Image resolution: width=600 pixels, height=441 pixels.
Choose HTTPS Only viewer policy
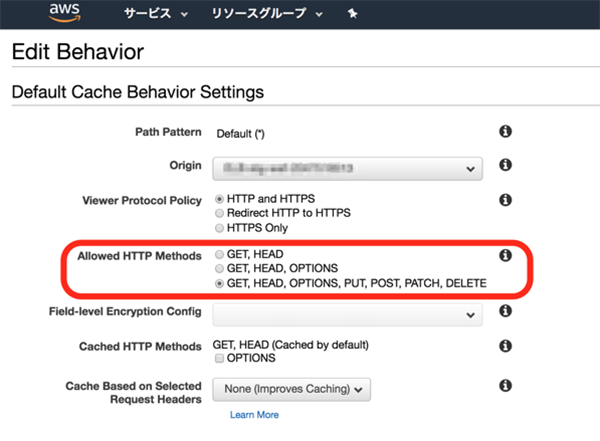coord(220,228)
